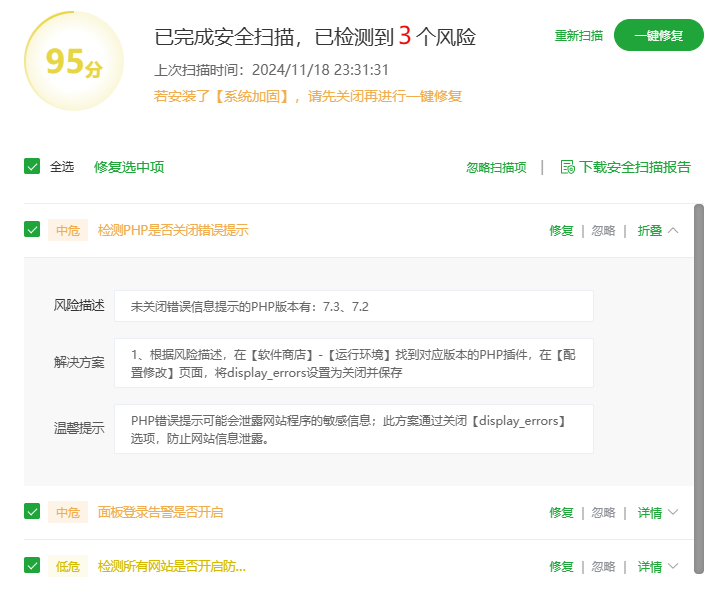Image resolution: width=726 pixels, height=600 pixels.
Task: Click 重新扫描 to rescan
Action: (579, 35)
